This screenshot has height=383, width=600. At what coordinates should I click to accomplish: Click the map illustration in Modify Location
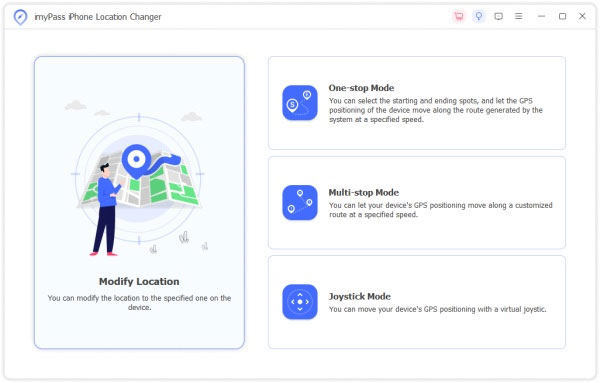tap(139, 178)
